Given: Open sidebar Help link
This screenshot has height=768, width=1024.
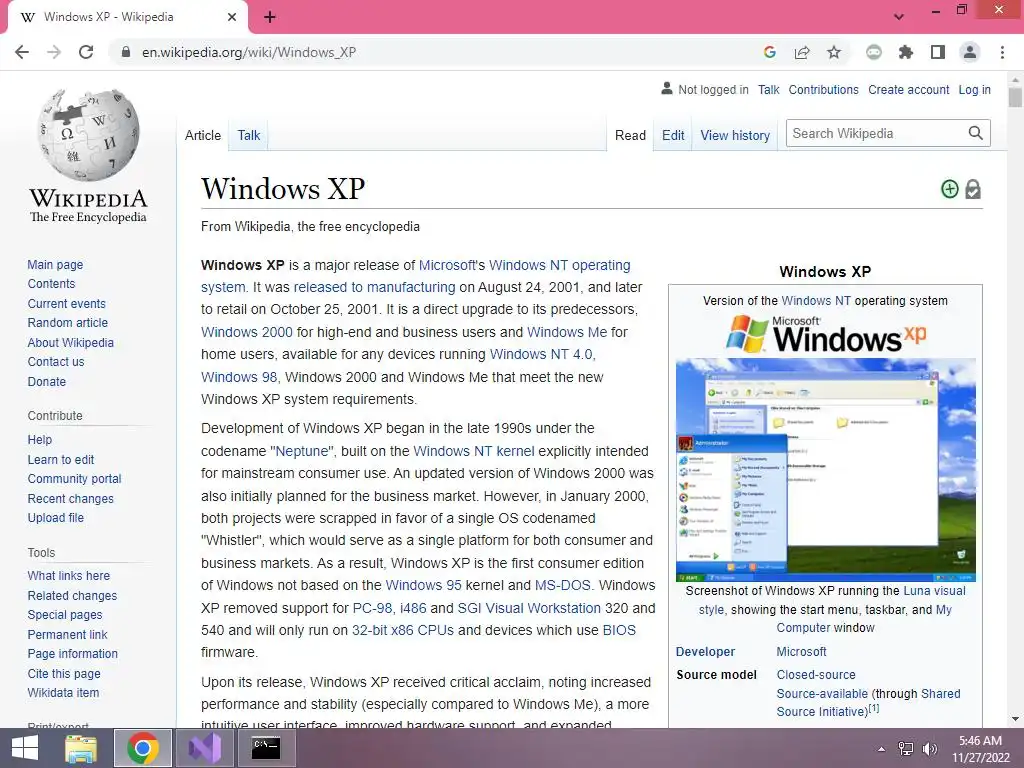Looking at the screenshot, I should pyautogui.click(x=39, y=440).
